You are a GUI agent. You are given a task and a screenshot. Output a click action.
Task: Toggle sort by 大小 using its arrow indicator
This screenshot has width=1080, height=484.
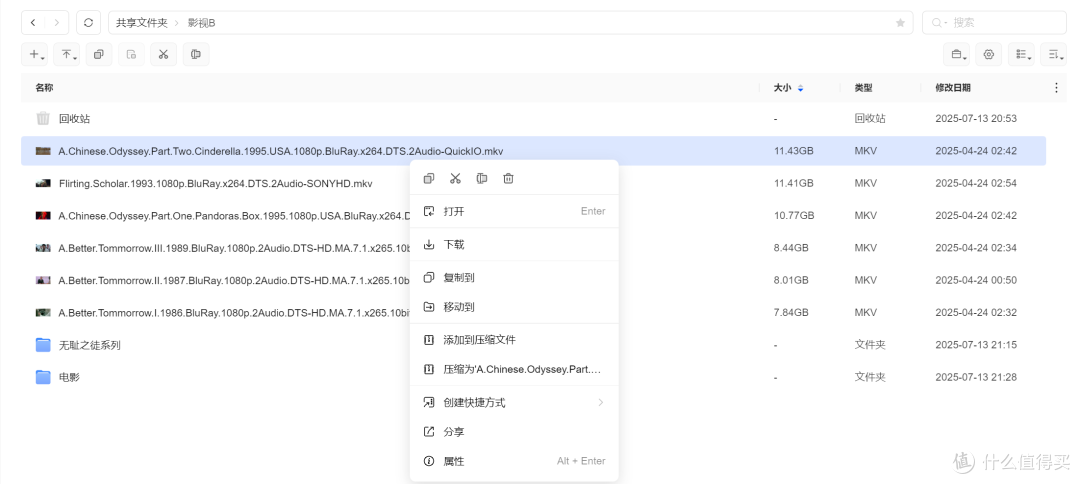800,88
